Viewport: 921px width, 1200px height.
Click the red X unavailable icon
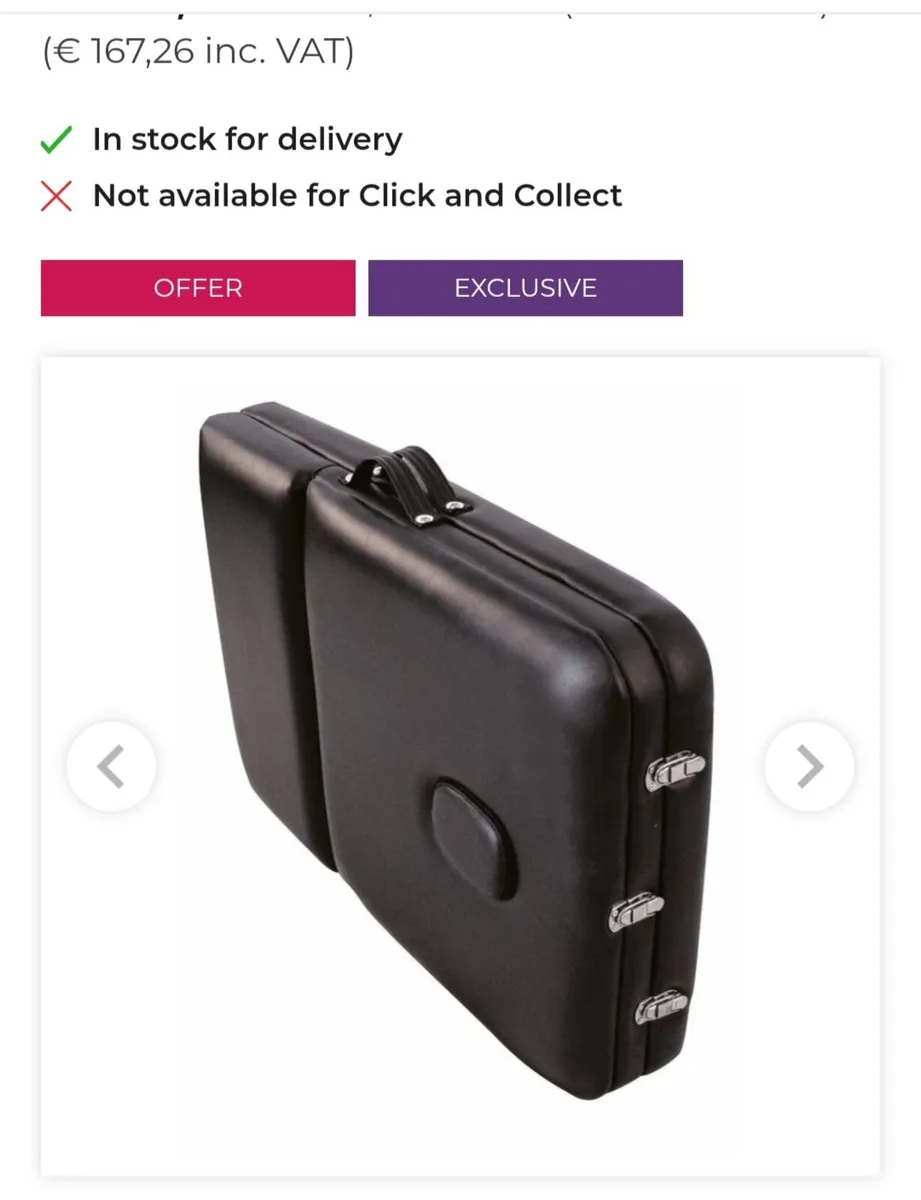(x=56, y=196)
